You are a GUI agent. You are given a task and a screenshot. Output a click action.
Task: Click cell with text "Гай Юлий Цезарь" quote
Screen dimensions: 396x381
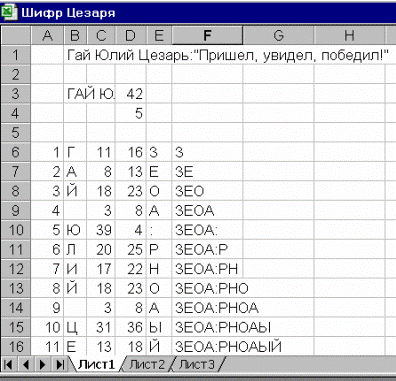pyautogui.click(x=228, y=55)
